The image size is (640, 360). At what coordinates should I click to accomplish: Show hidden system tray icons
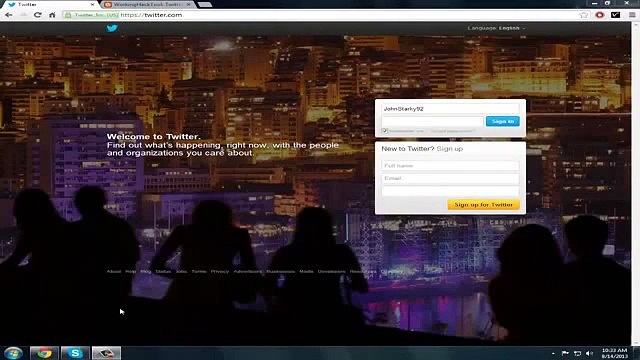(x=553, y=353)
